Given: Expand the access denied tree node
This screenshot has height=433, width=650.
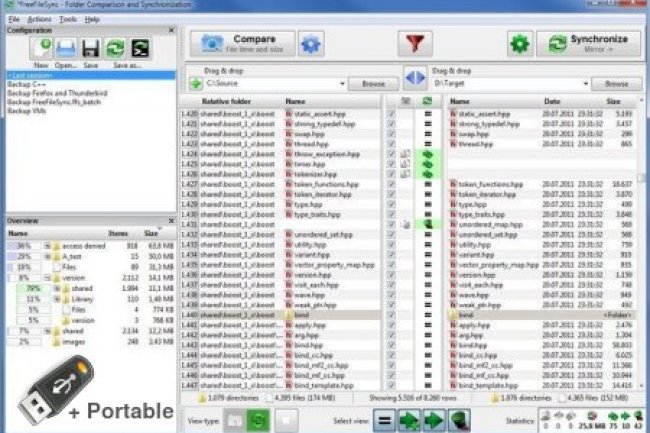Looking at the screenshot, I should click(x=47, y=246).
